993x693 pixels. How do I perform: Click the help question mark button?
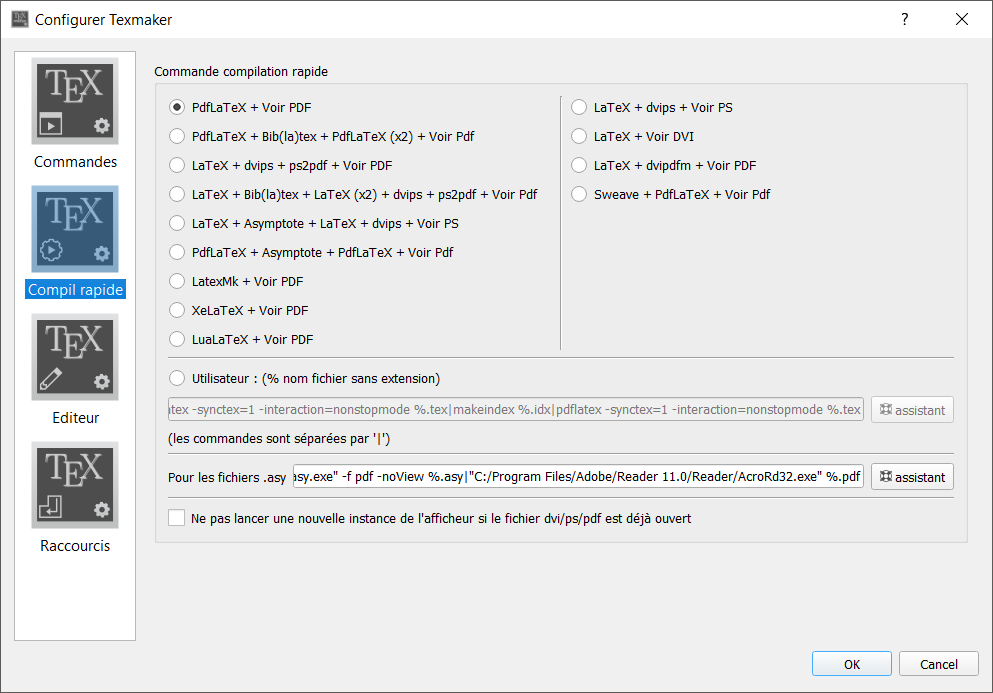tap(905, 19)
